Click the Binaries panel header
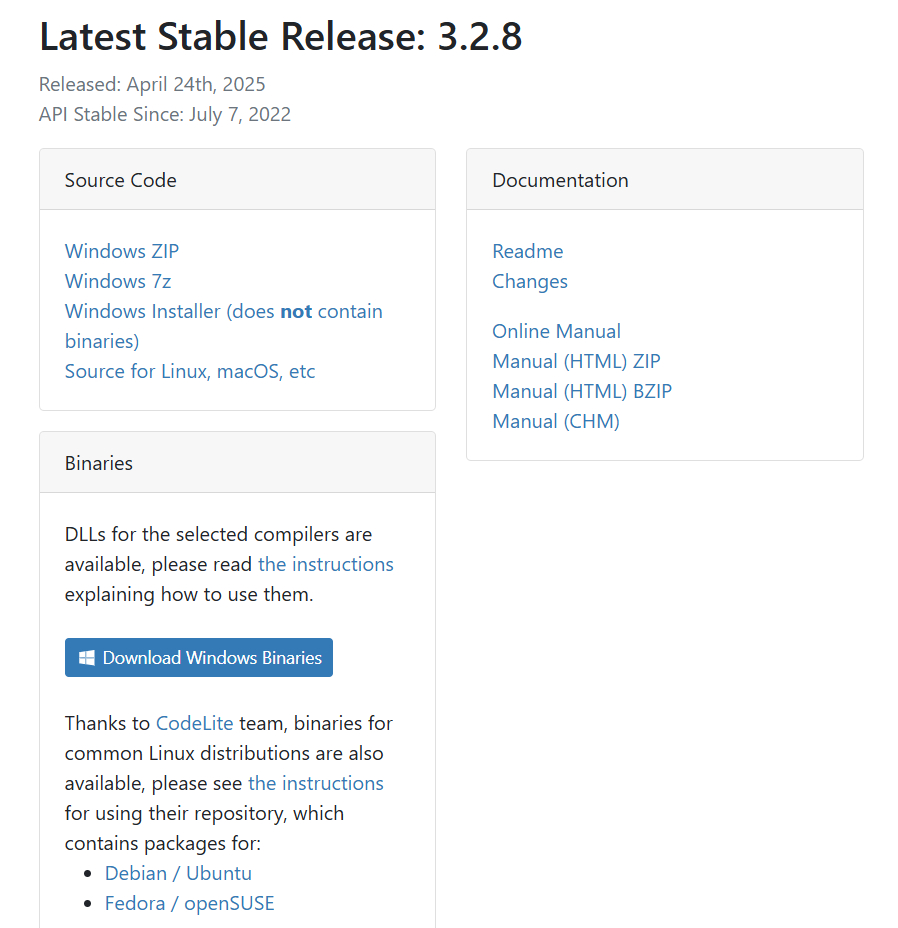Image resolution: width=898 pixels, height=928 pixels. click(98, 463)
